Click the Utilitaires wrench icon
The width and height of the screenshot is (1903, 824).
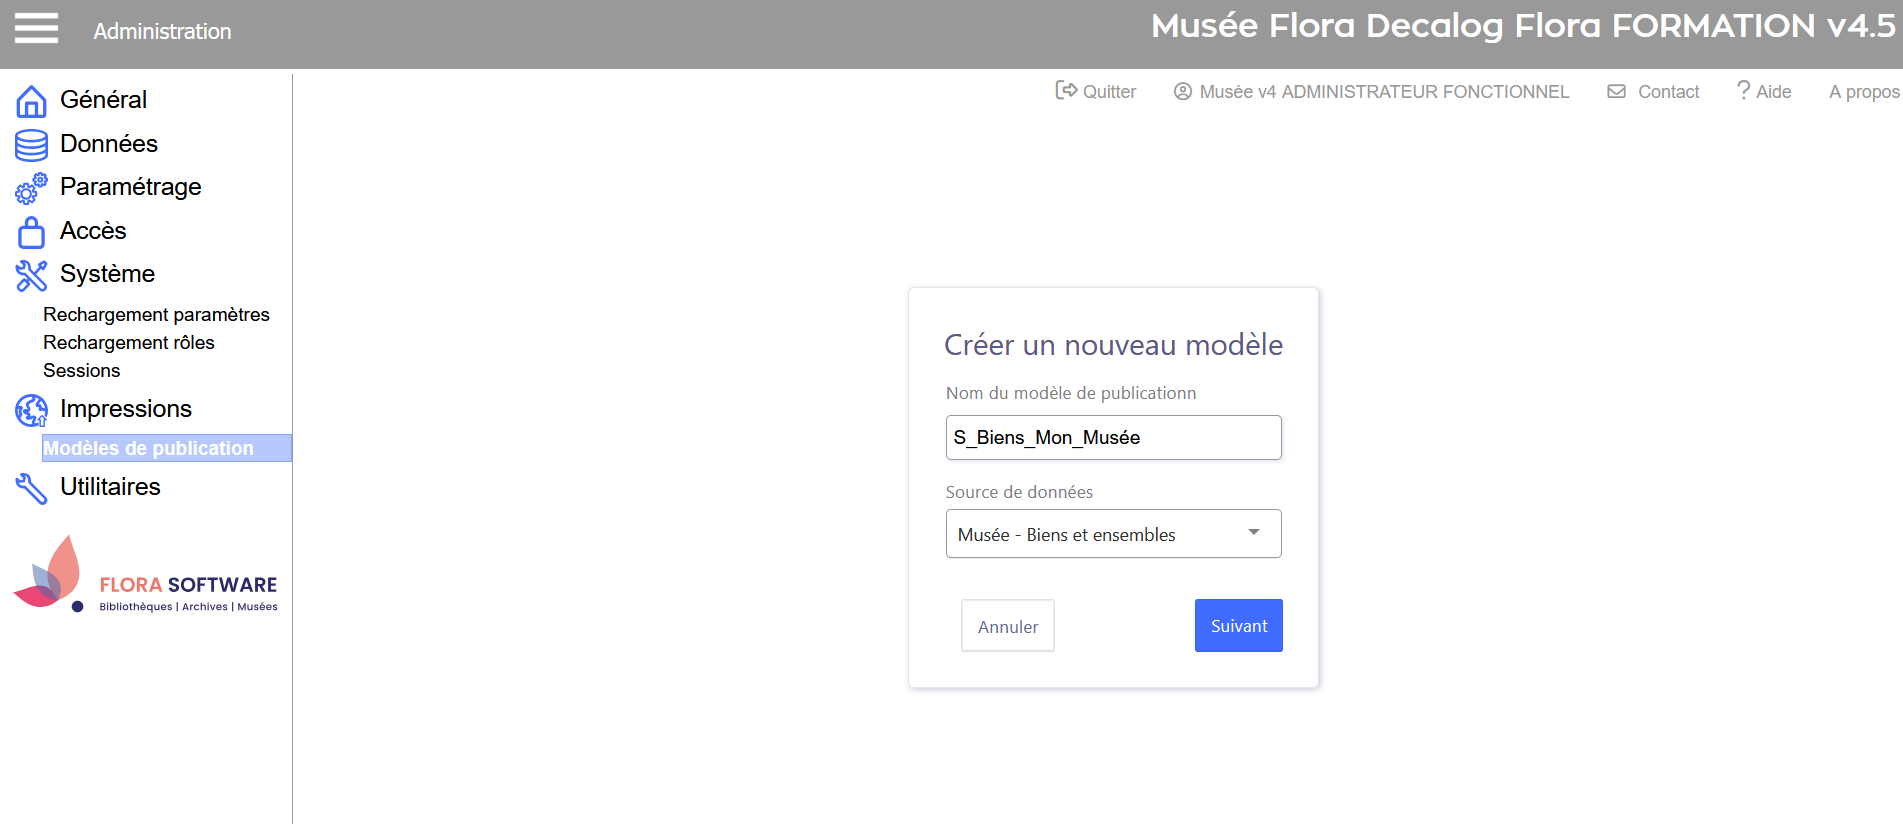pos(31,488)
